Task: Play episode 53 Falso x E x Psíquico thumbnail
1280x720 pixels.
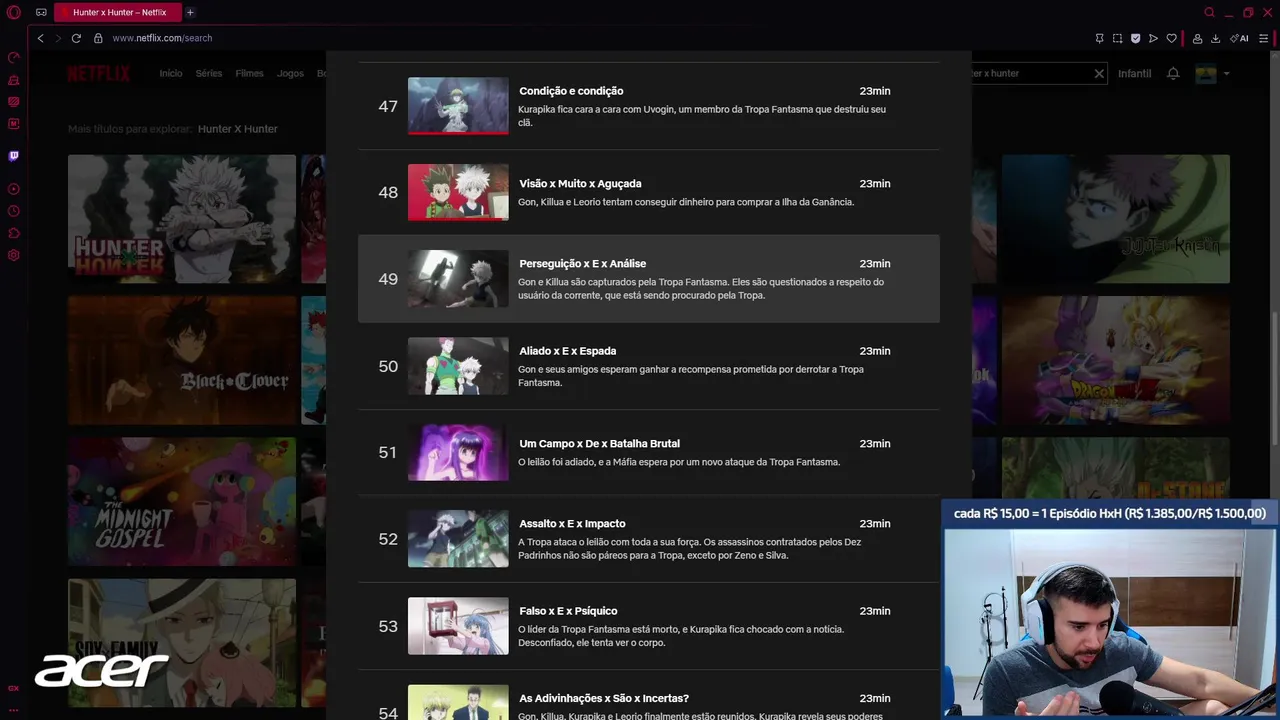Action: click(x=458, y=626)
